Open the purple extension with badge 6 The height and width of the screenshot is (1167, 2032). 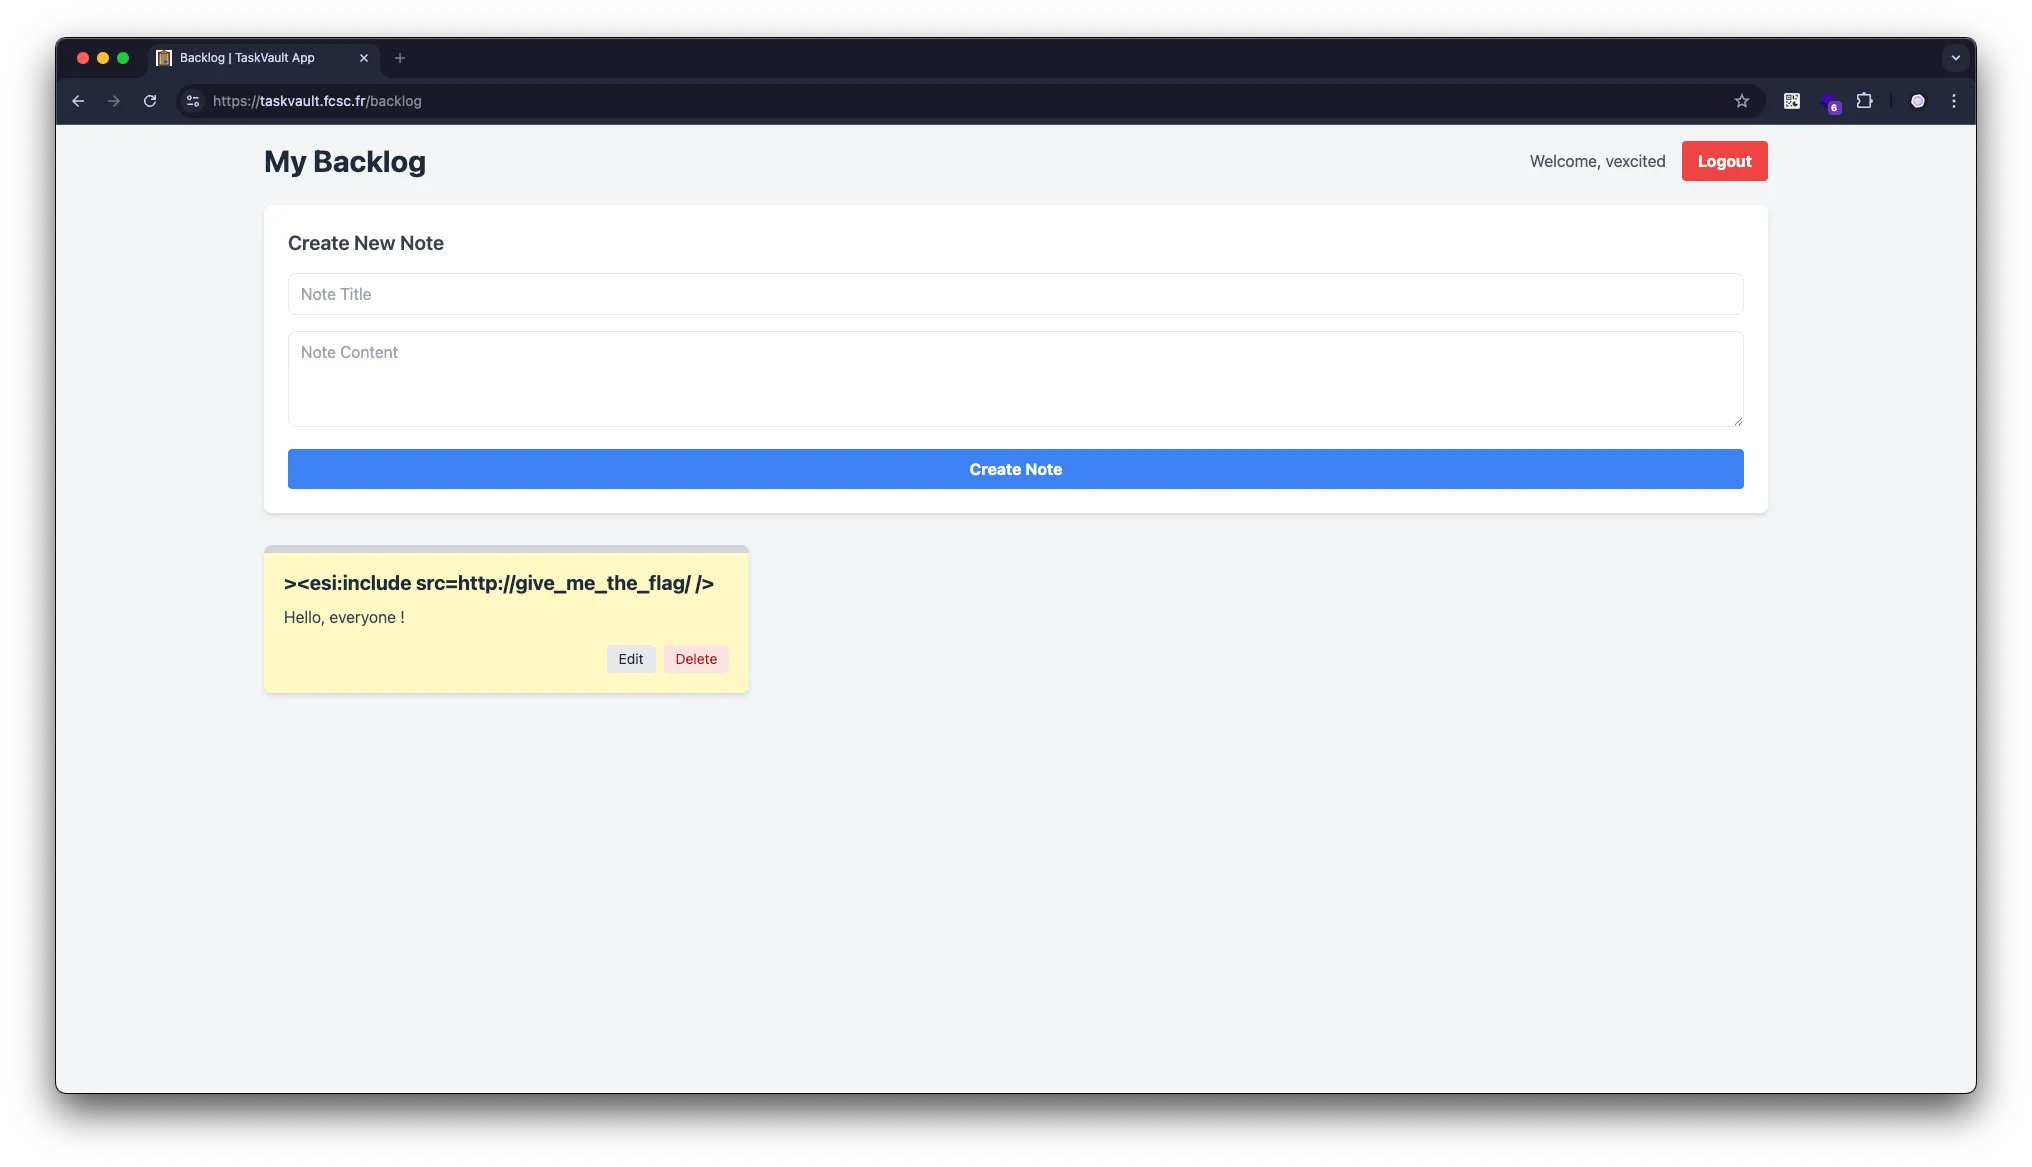click(x=1828, y=102)
